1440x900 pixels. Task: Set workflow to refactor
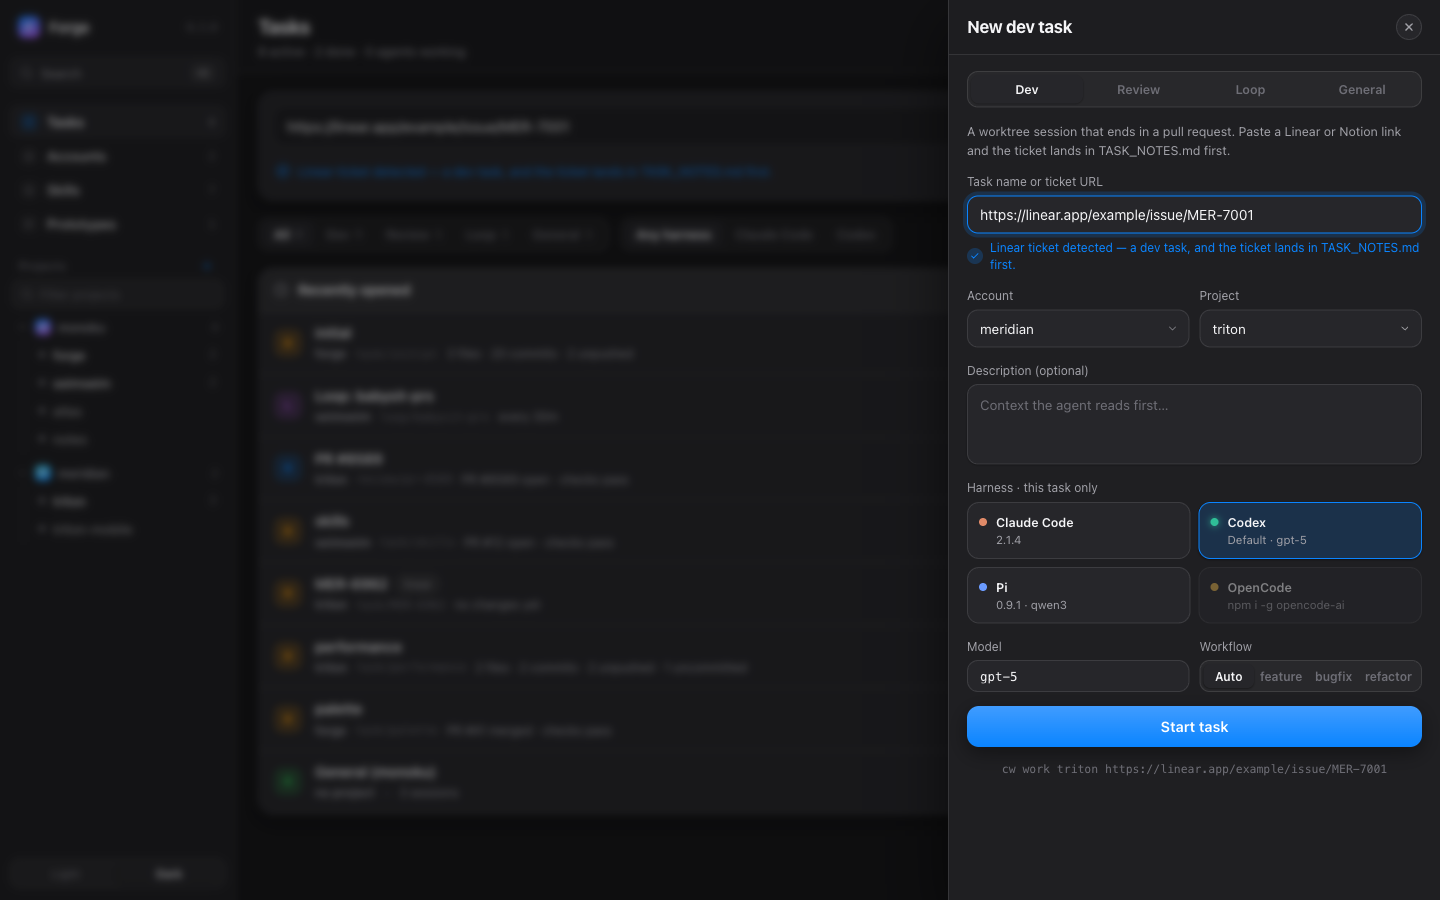1388,676
